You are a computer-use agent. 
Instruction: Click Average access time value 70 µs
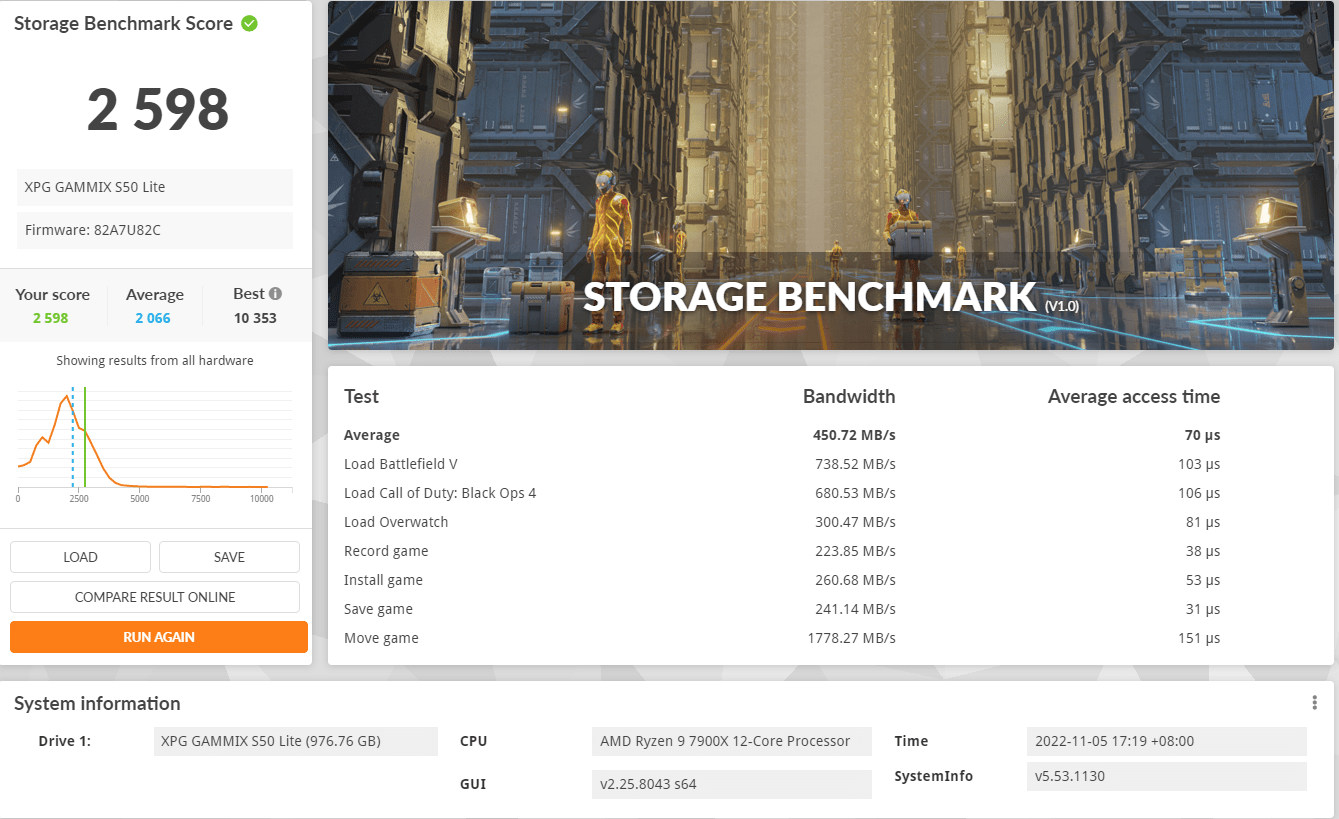[1203, 435]
